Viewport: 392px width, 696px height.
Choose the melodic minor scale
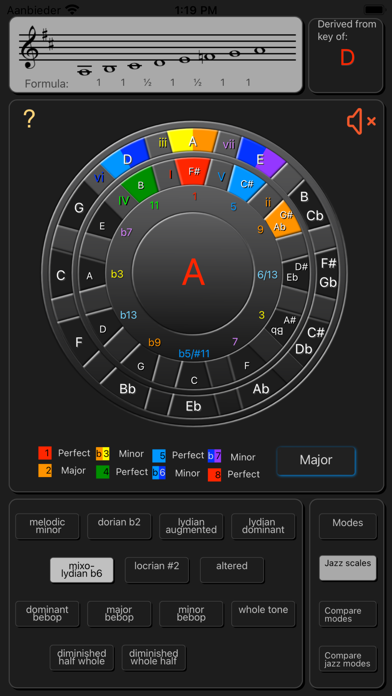click(x=47, y=526)
